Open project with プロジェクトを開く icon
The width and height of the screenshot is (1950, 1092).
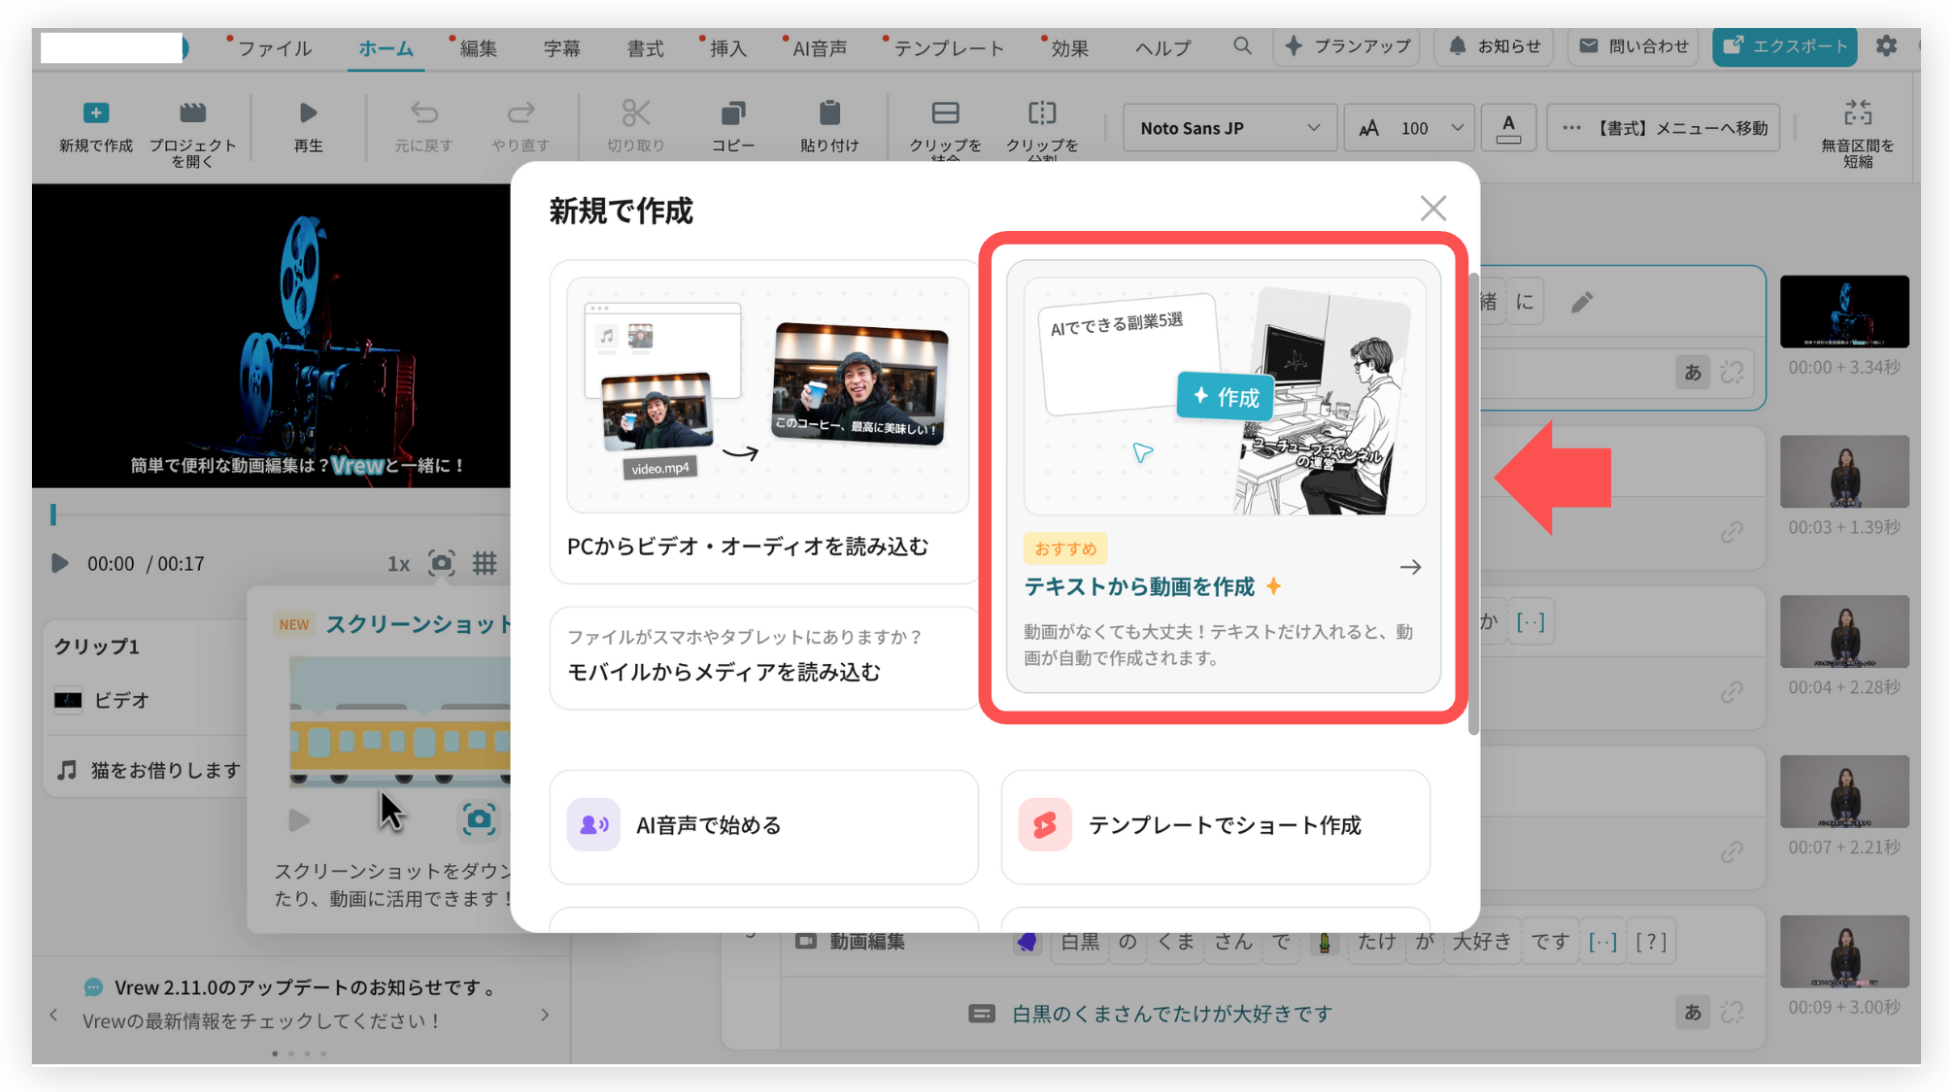click(x=192, y=113)
